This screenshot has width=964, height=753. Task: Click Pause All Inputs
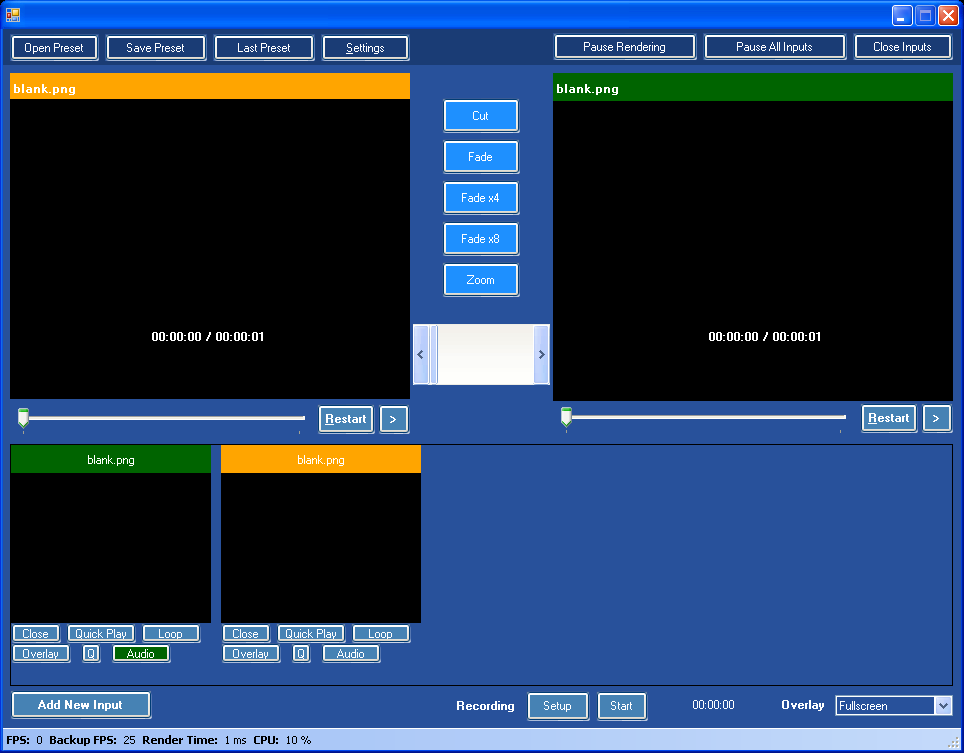point(775,47)
